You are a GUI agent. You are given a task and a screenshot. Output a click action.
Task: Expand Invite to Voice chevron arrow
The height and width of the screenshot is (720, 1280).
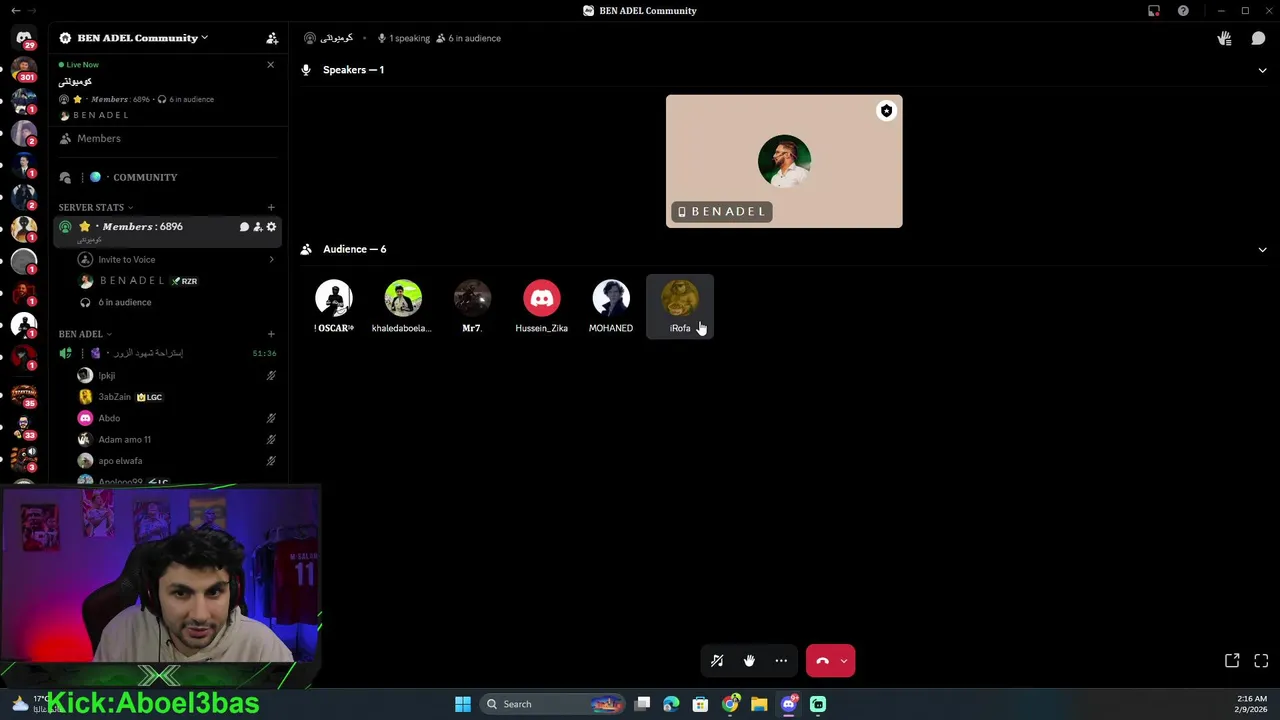[271, 260]
